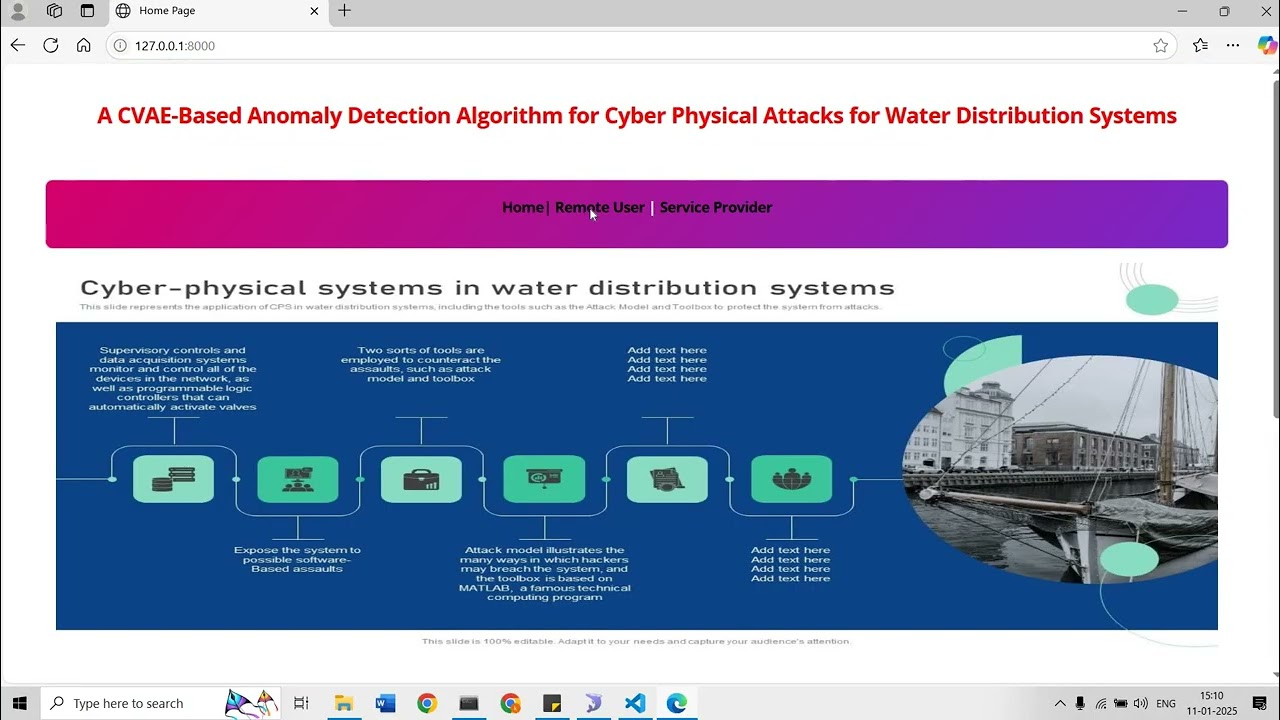Click the 'Cyber-physical systems in water distribution systems' title
Viewport: 1280px width, 720px height.
(x=487, y=288)
